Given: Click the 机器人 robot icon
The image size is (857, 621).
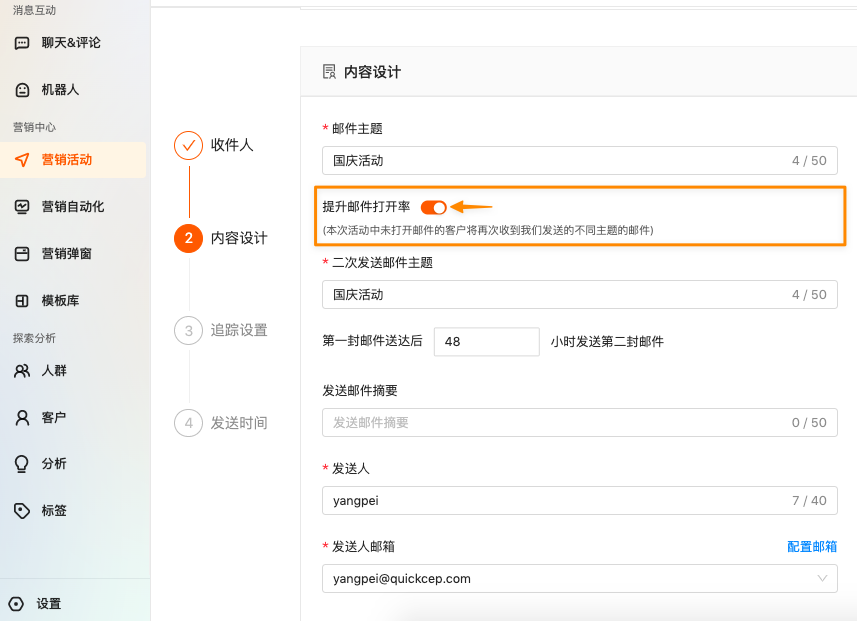Looking at the screenshot, I should coord(22,90).
